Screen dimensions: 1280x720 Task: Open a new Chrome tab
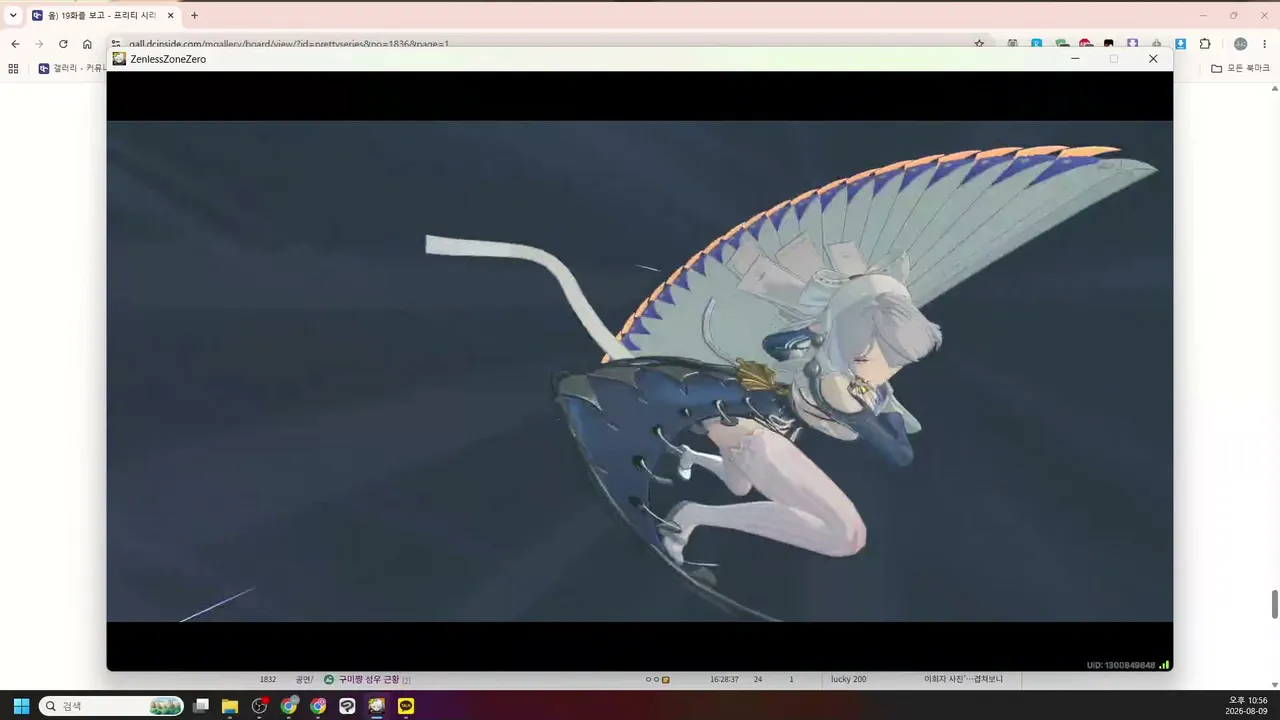click(194, 15)
